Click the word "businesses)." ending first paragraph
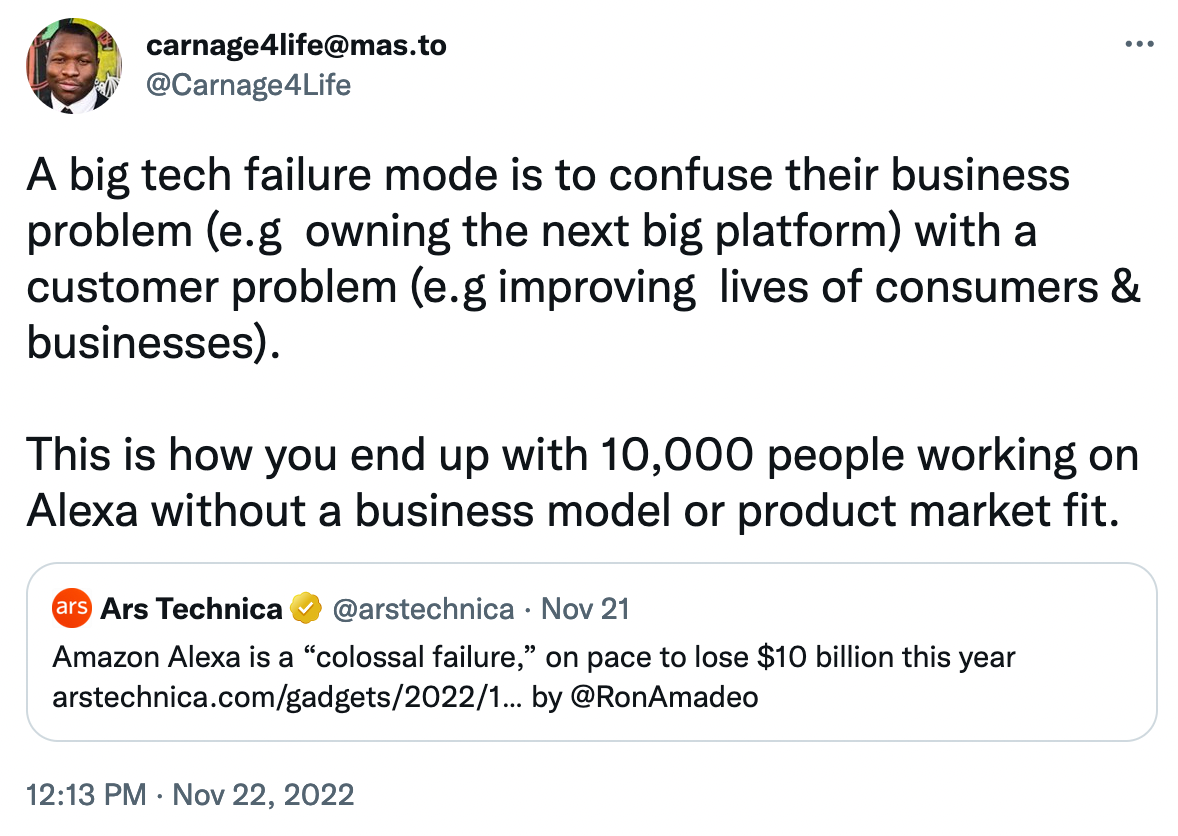 pyautogui.click(x=153, y=344)
